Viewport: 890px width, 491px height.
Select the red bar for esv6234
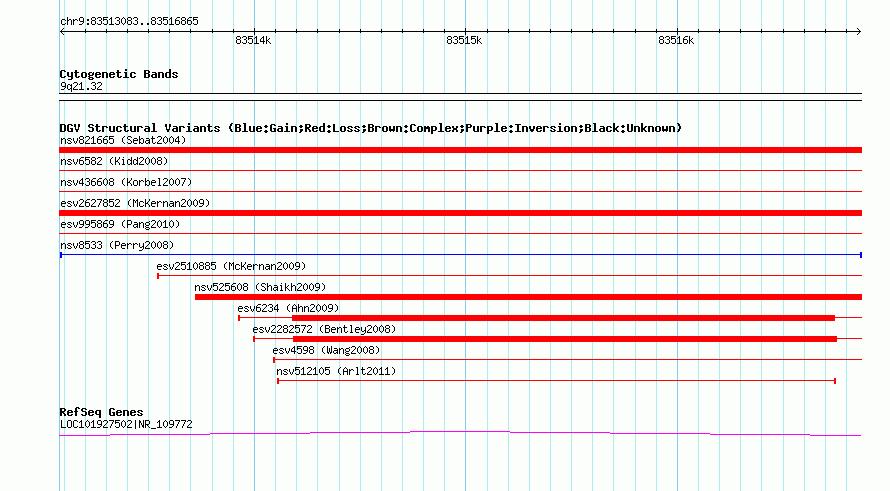(564, 318)
